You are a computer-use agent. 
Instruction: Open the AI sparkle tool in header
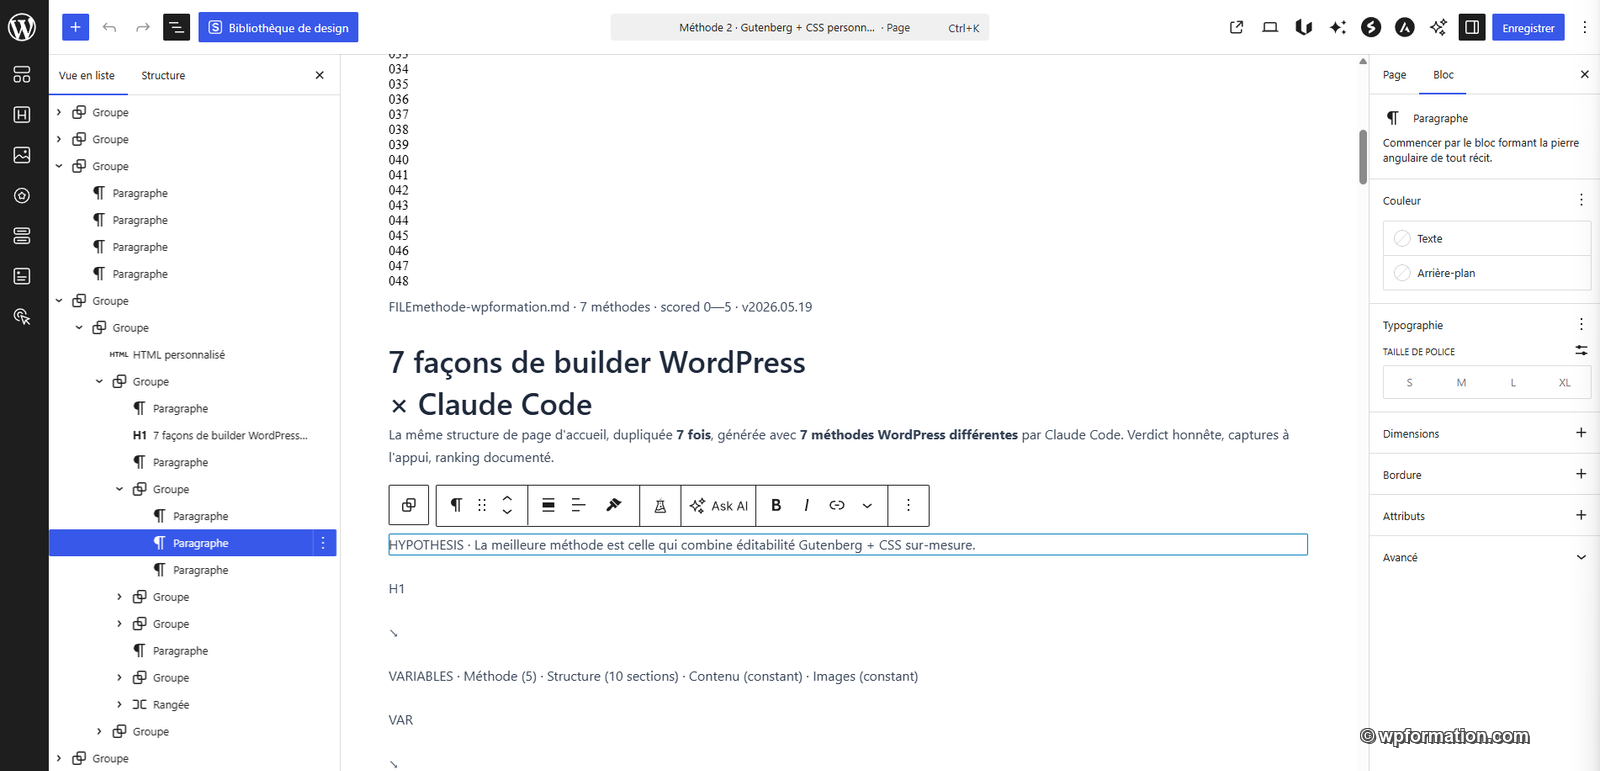[1337, 27]
